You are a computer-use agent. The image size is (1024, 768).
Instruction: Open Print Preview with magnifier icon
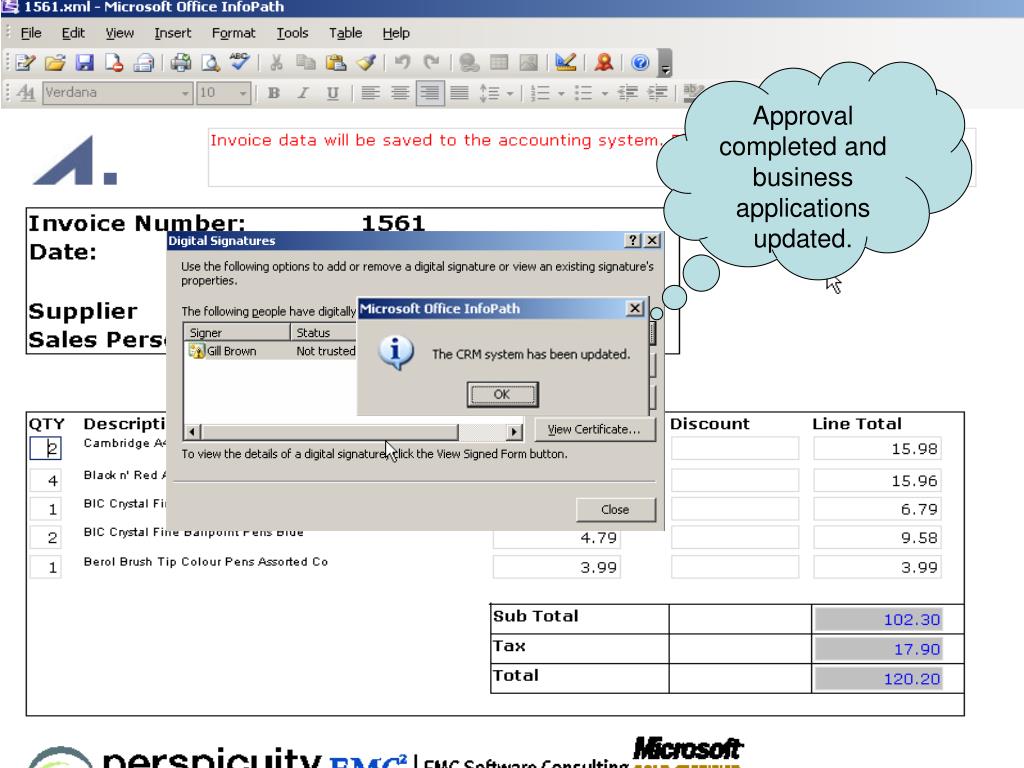pyautogui.click(x=210, y=63)
